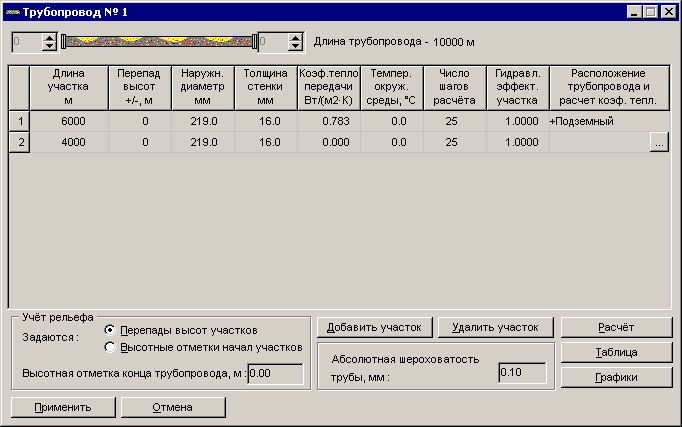Click column header 'Расположение трубопровода'
The height and width of the screenshot is (427, 682).
coord(609,87)
